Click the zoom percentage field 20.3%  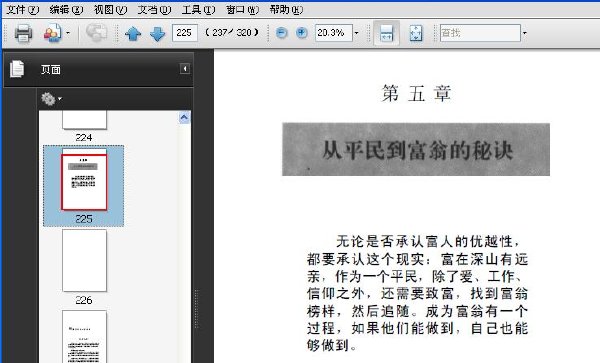(x=333, y=33)
